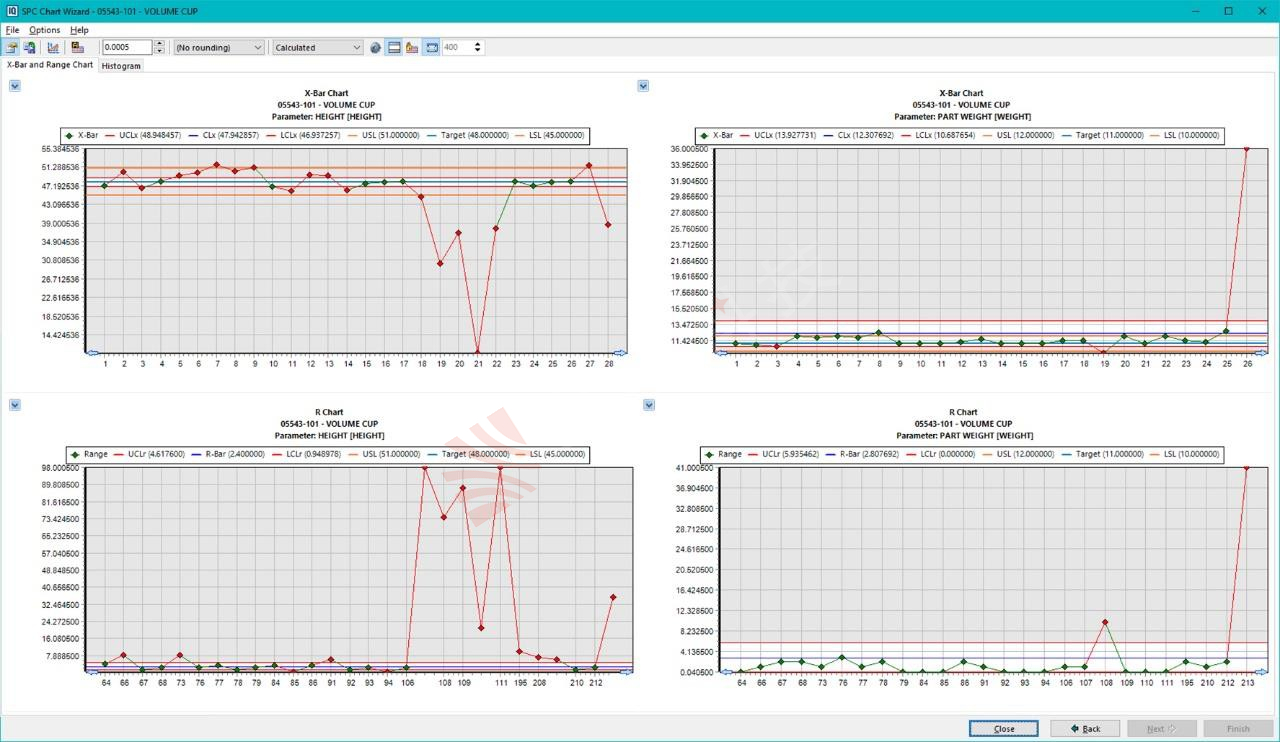Click the 0.0005 field spinner arrows
The image size is (1280, 742).
pos(158,47)
